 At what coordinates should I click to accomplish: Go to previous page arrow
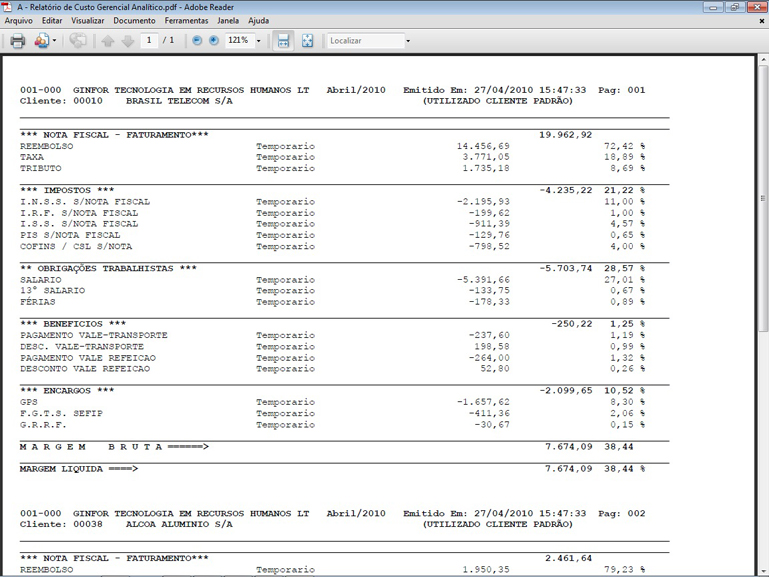107,41
